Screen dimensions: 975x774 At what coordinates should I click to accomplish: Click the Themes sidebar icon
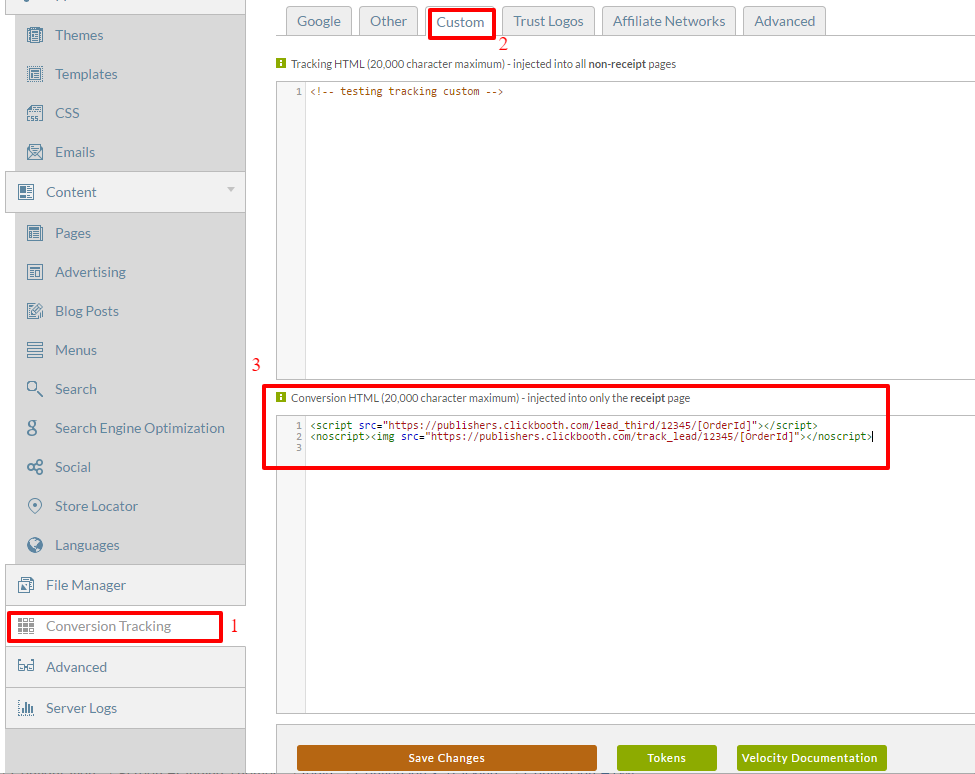pyautogui.click(x=35, y=35)
